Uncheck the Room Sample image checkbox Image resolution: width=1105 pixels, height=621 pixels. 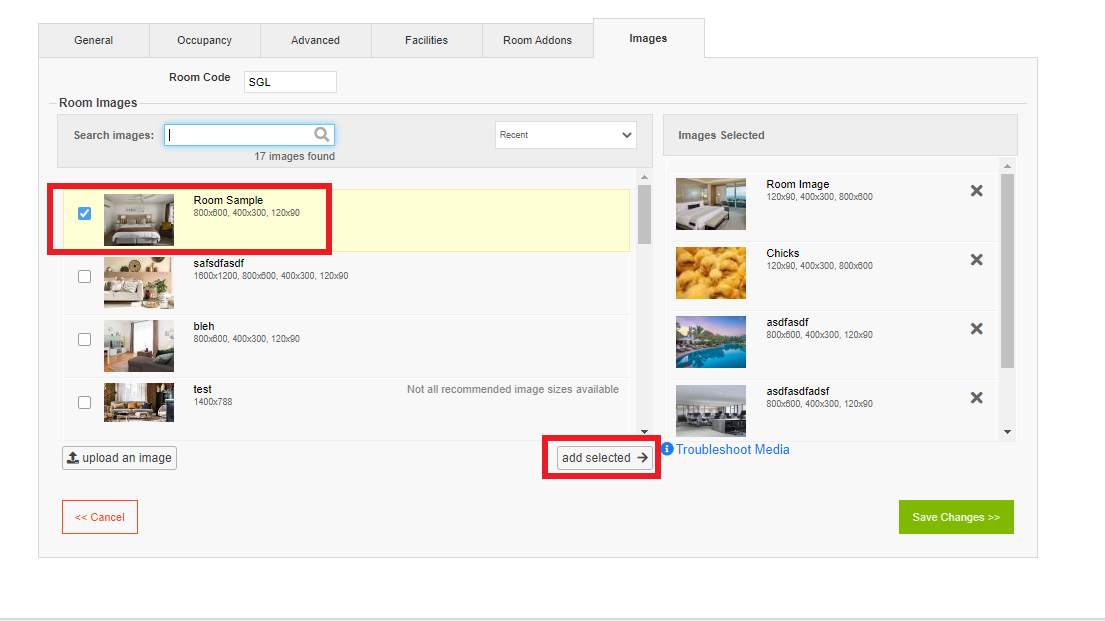(x=85, y=213)
